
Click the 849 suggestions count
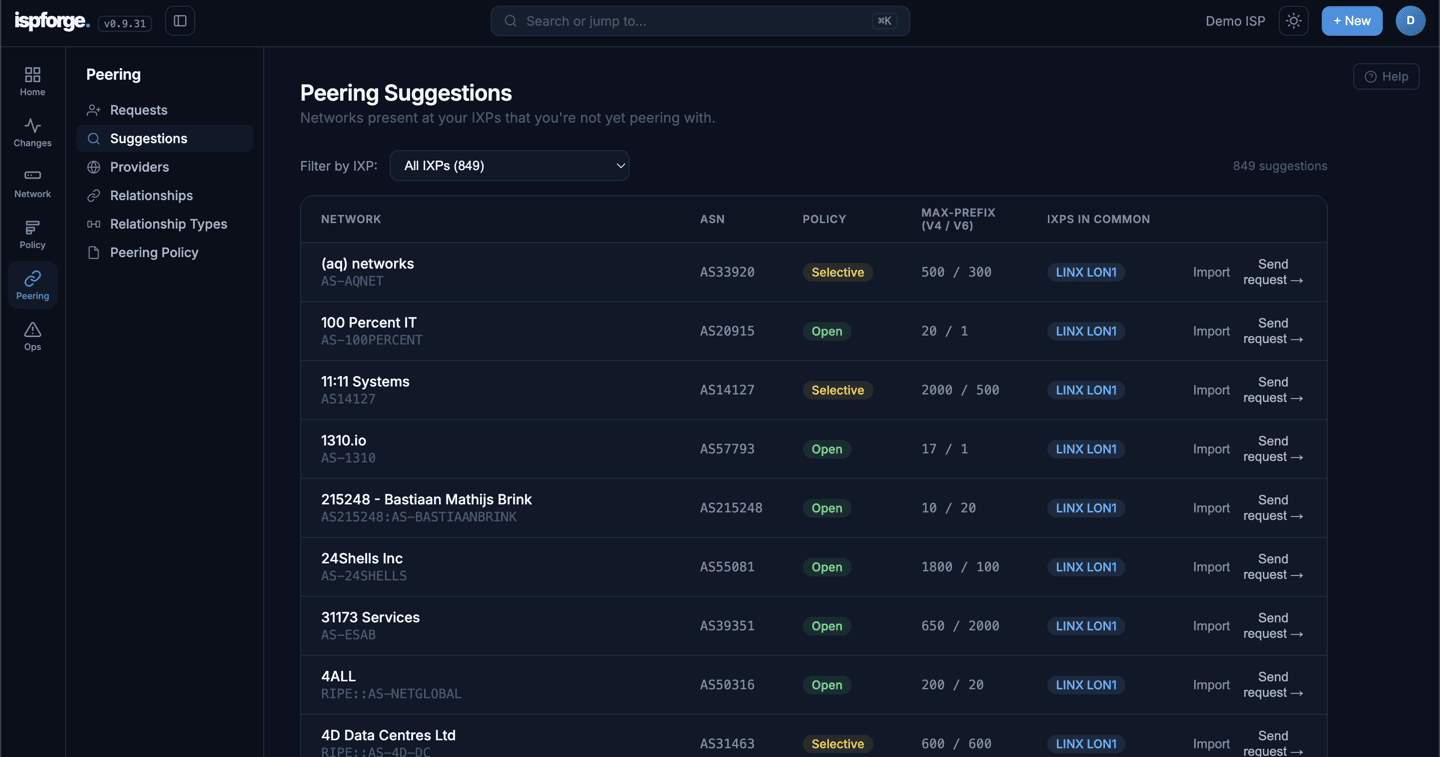tap(1280, 166)
